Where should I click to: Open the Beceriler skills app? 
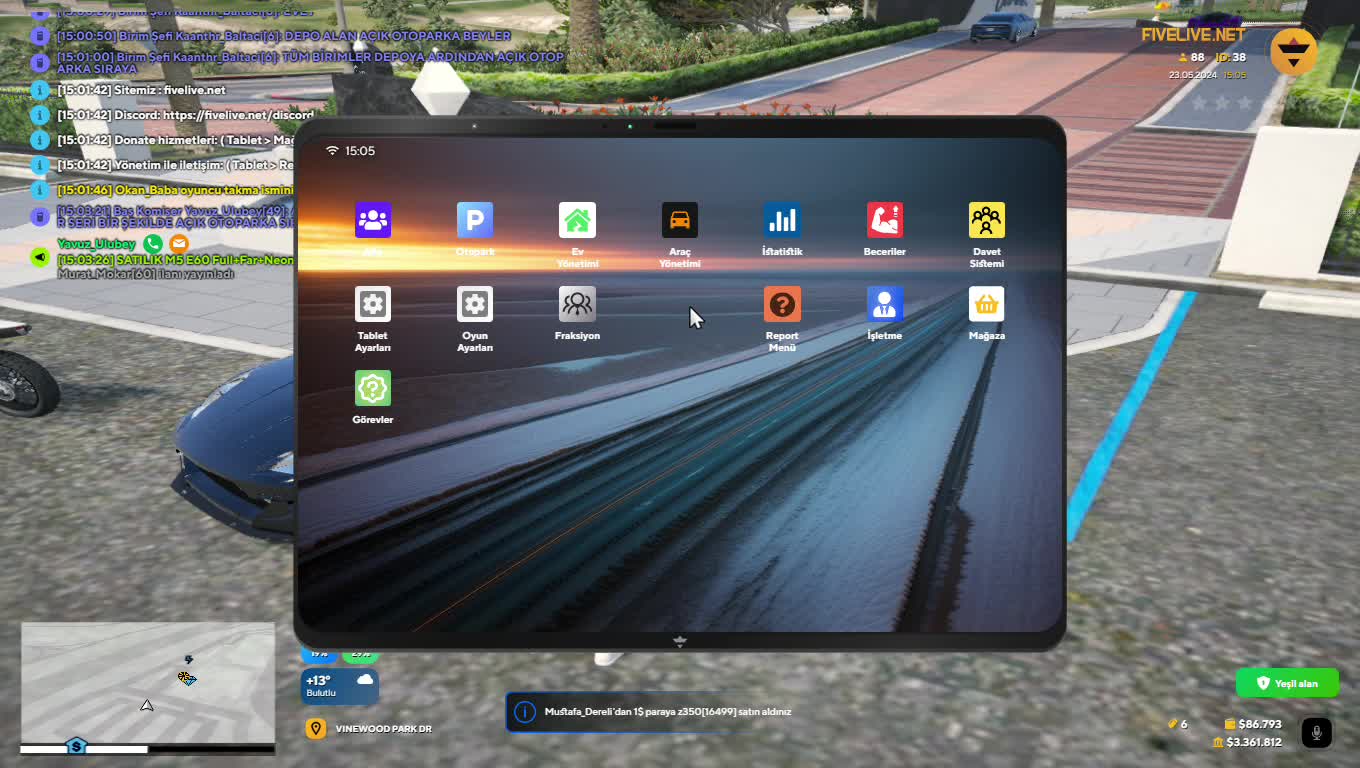pyautogui.click(x=884, y=221)
